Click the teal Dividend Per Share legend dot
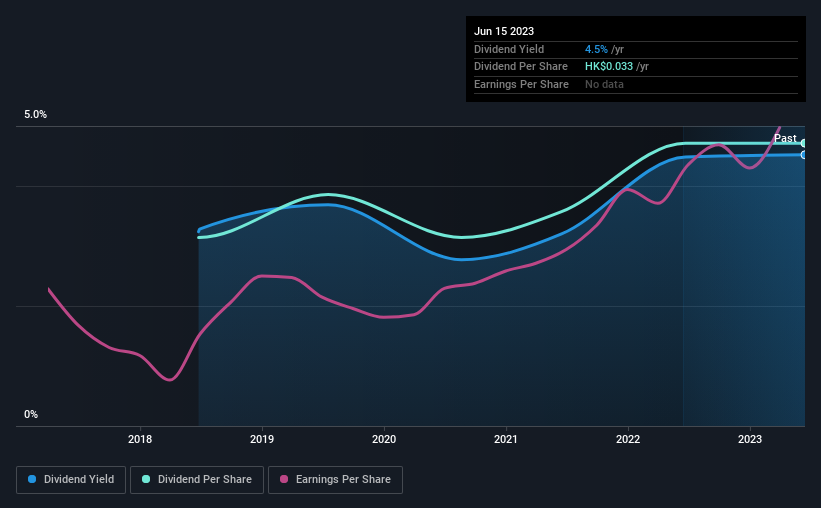 click(x=146, y=479)
